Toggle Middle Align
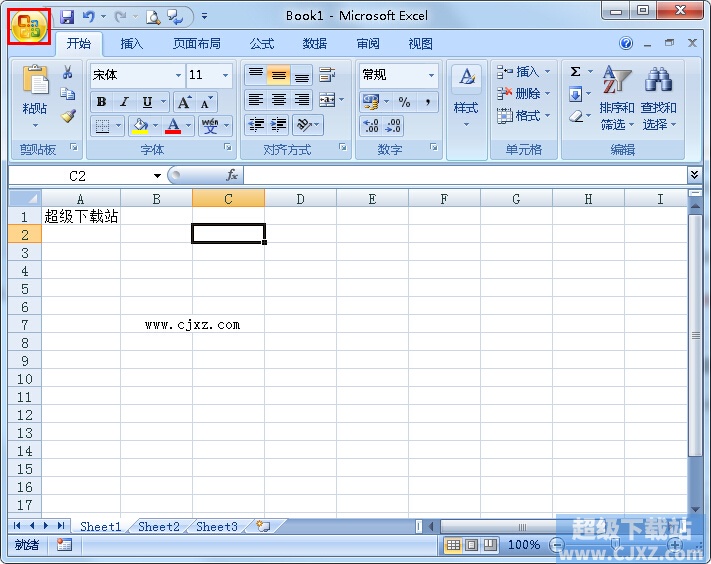Viewport: 711px width, 564px height. pyautogui.click(x=278, y=74)
